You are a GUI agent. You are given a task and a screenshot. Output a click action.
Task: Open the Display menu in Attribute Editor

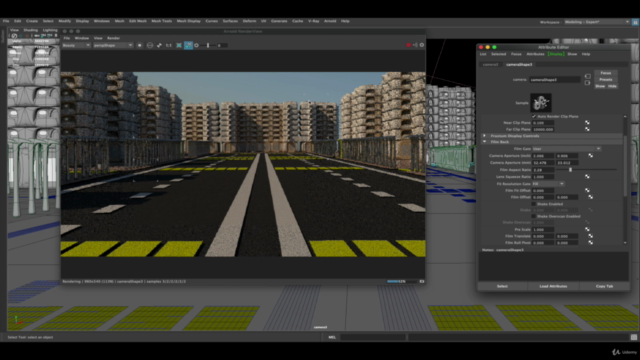(x=556, y=54)
